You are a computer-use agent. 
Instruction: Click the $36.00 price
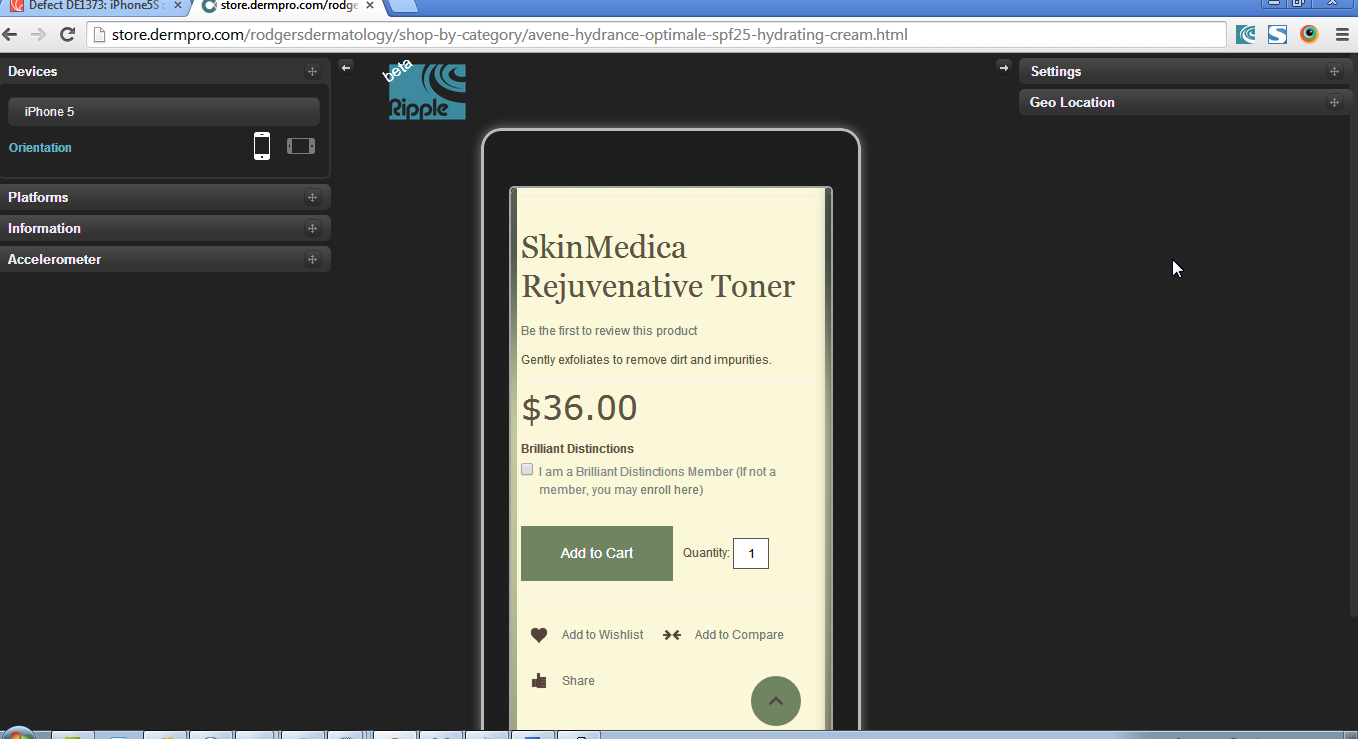[579, 408]
